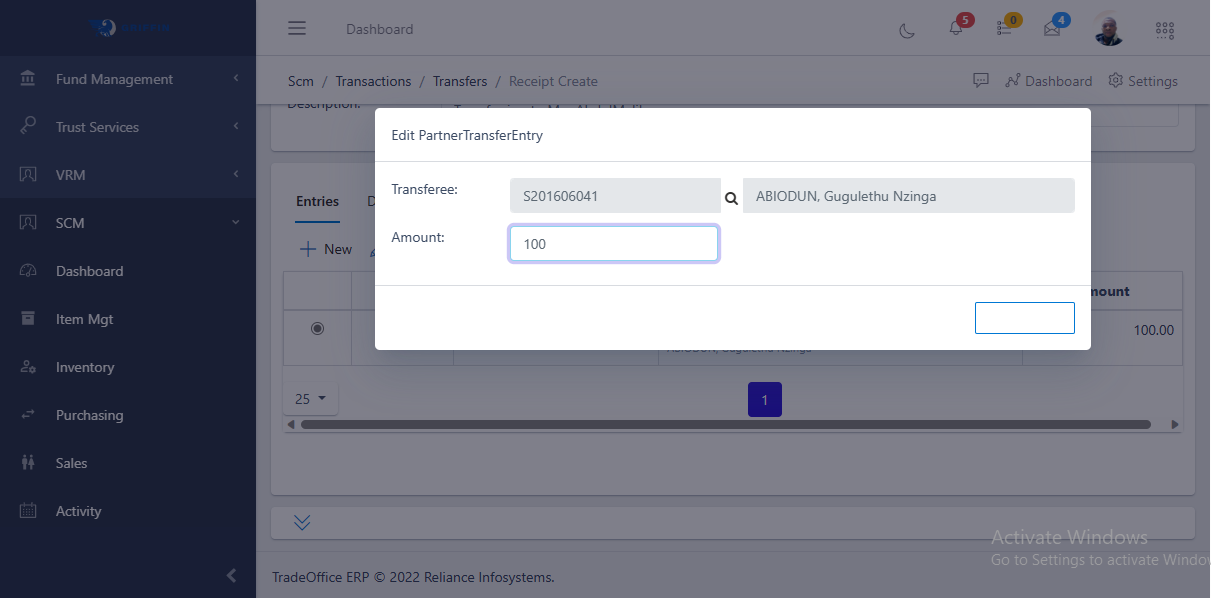Search transferee with magnifier icon
Viewport: 1211px width, 598px height.
coord(731,197)
